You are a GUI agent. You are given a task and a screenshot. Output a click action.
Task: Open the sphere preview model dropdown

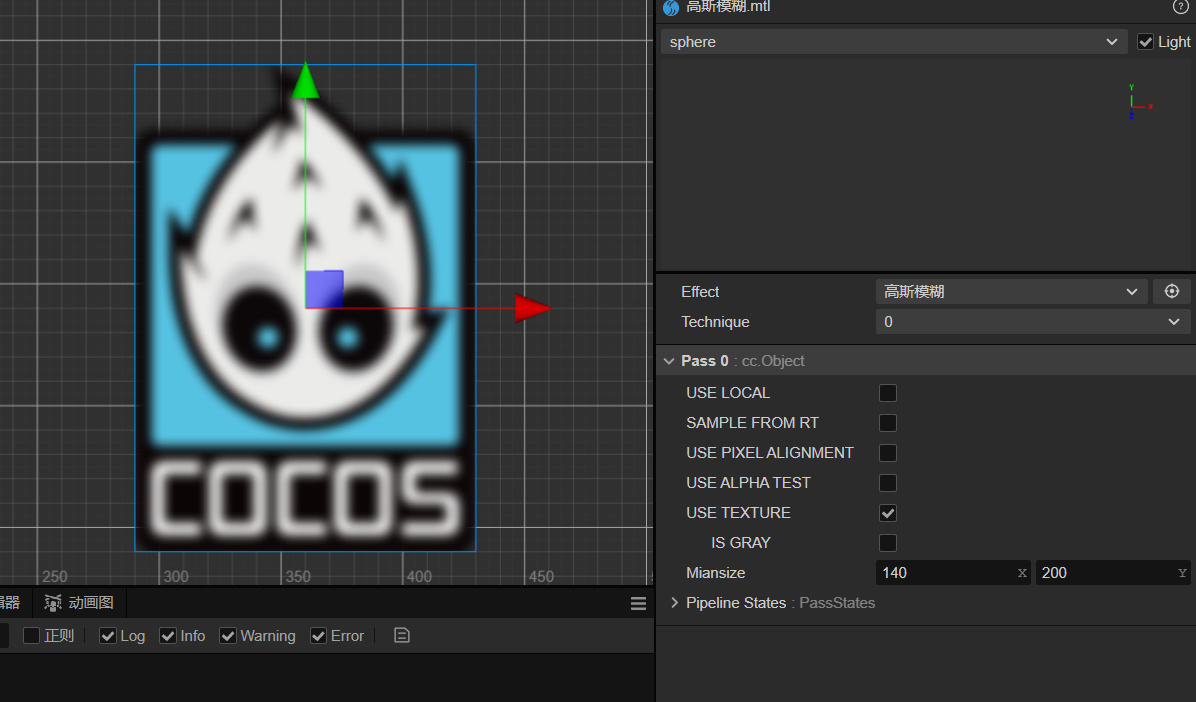(894, 42)
